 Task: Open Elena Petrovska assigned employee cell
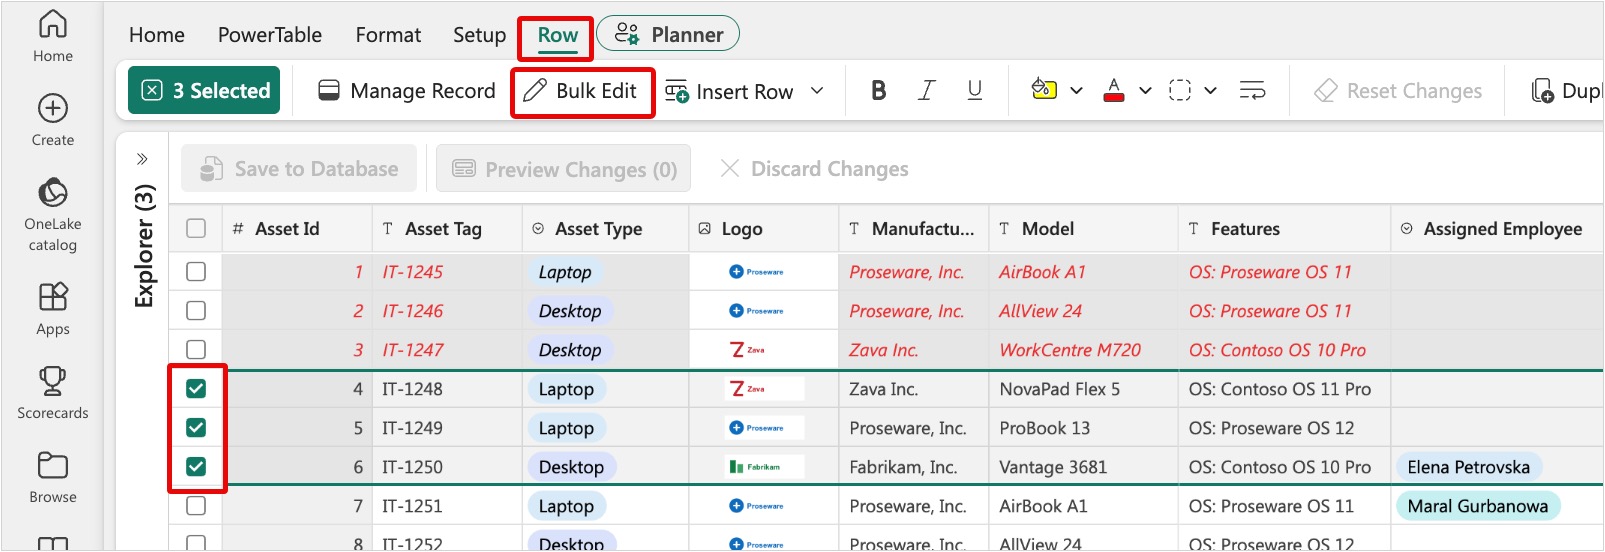[x=1468, y=467]
